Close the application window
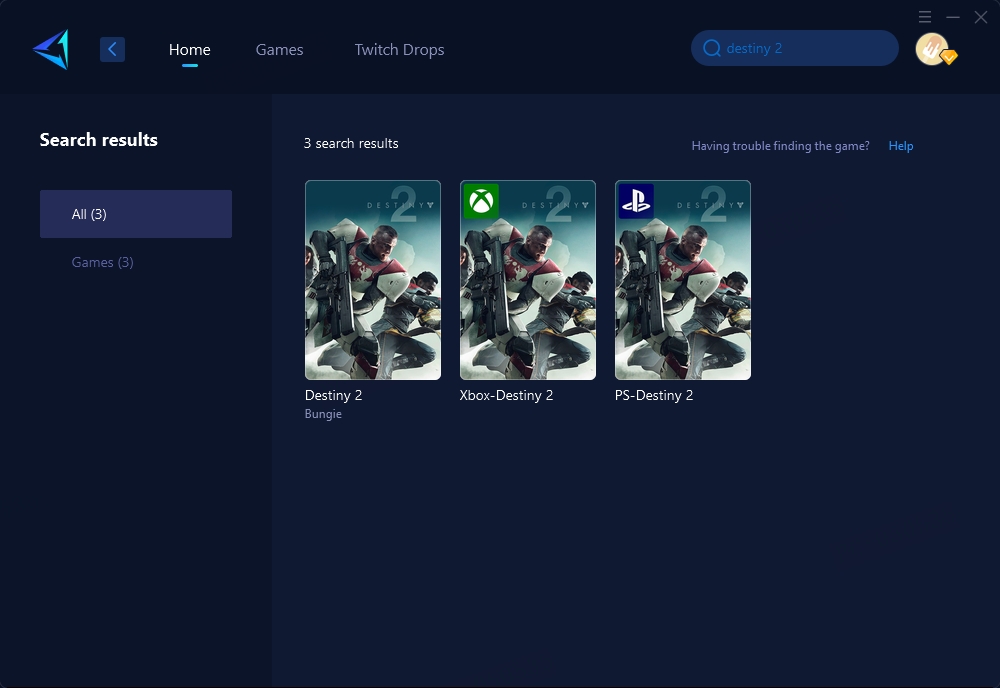This screenshot has height=688, width=1000. tap(981, 17)
